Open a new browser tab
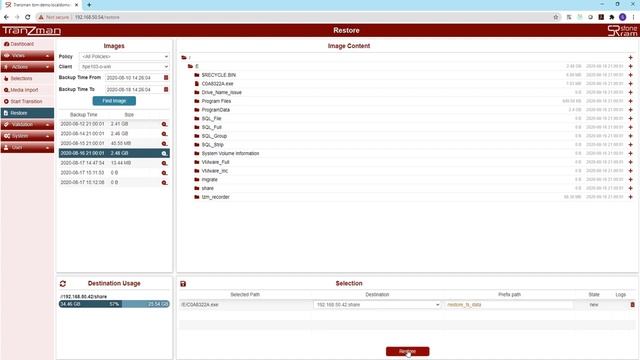 pyautogui.click(x=89, y=5)
